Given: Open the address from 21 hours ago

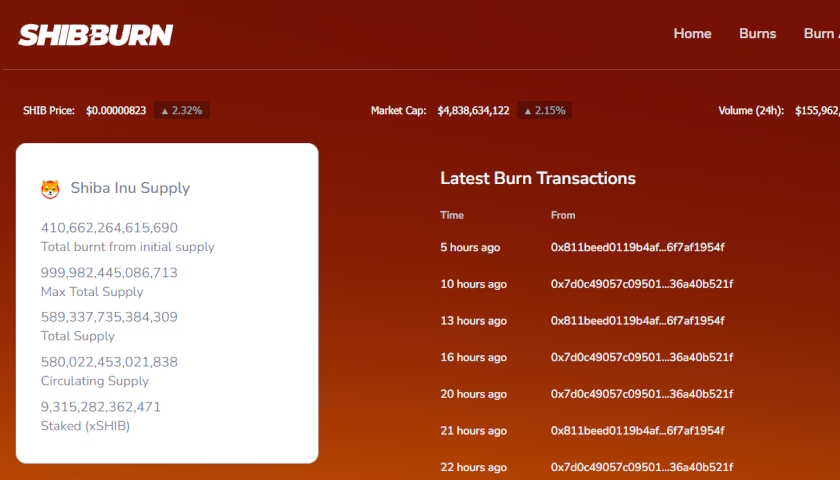Looking at the screenshot, I should coord(638,431).
